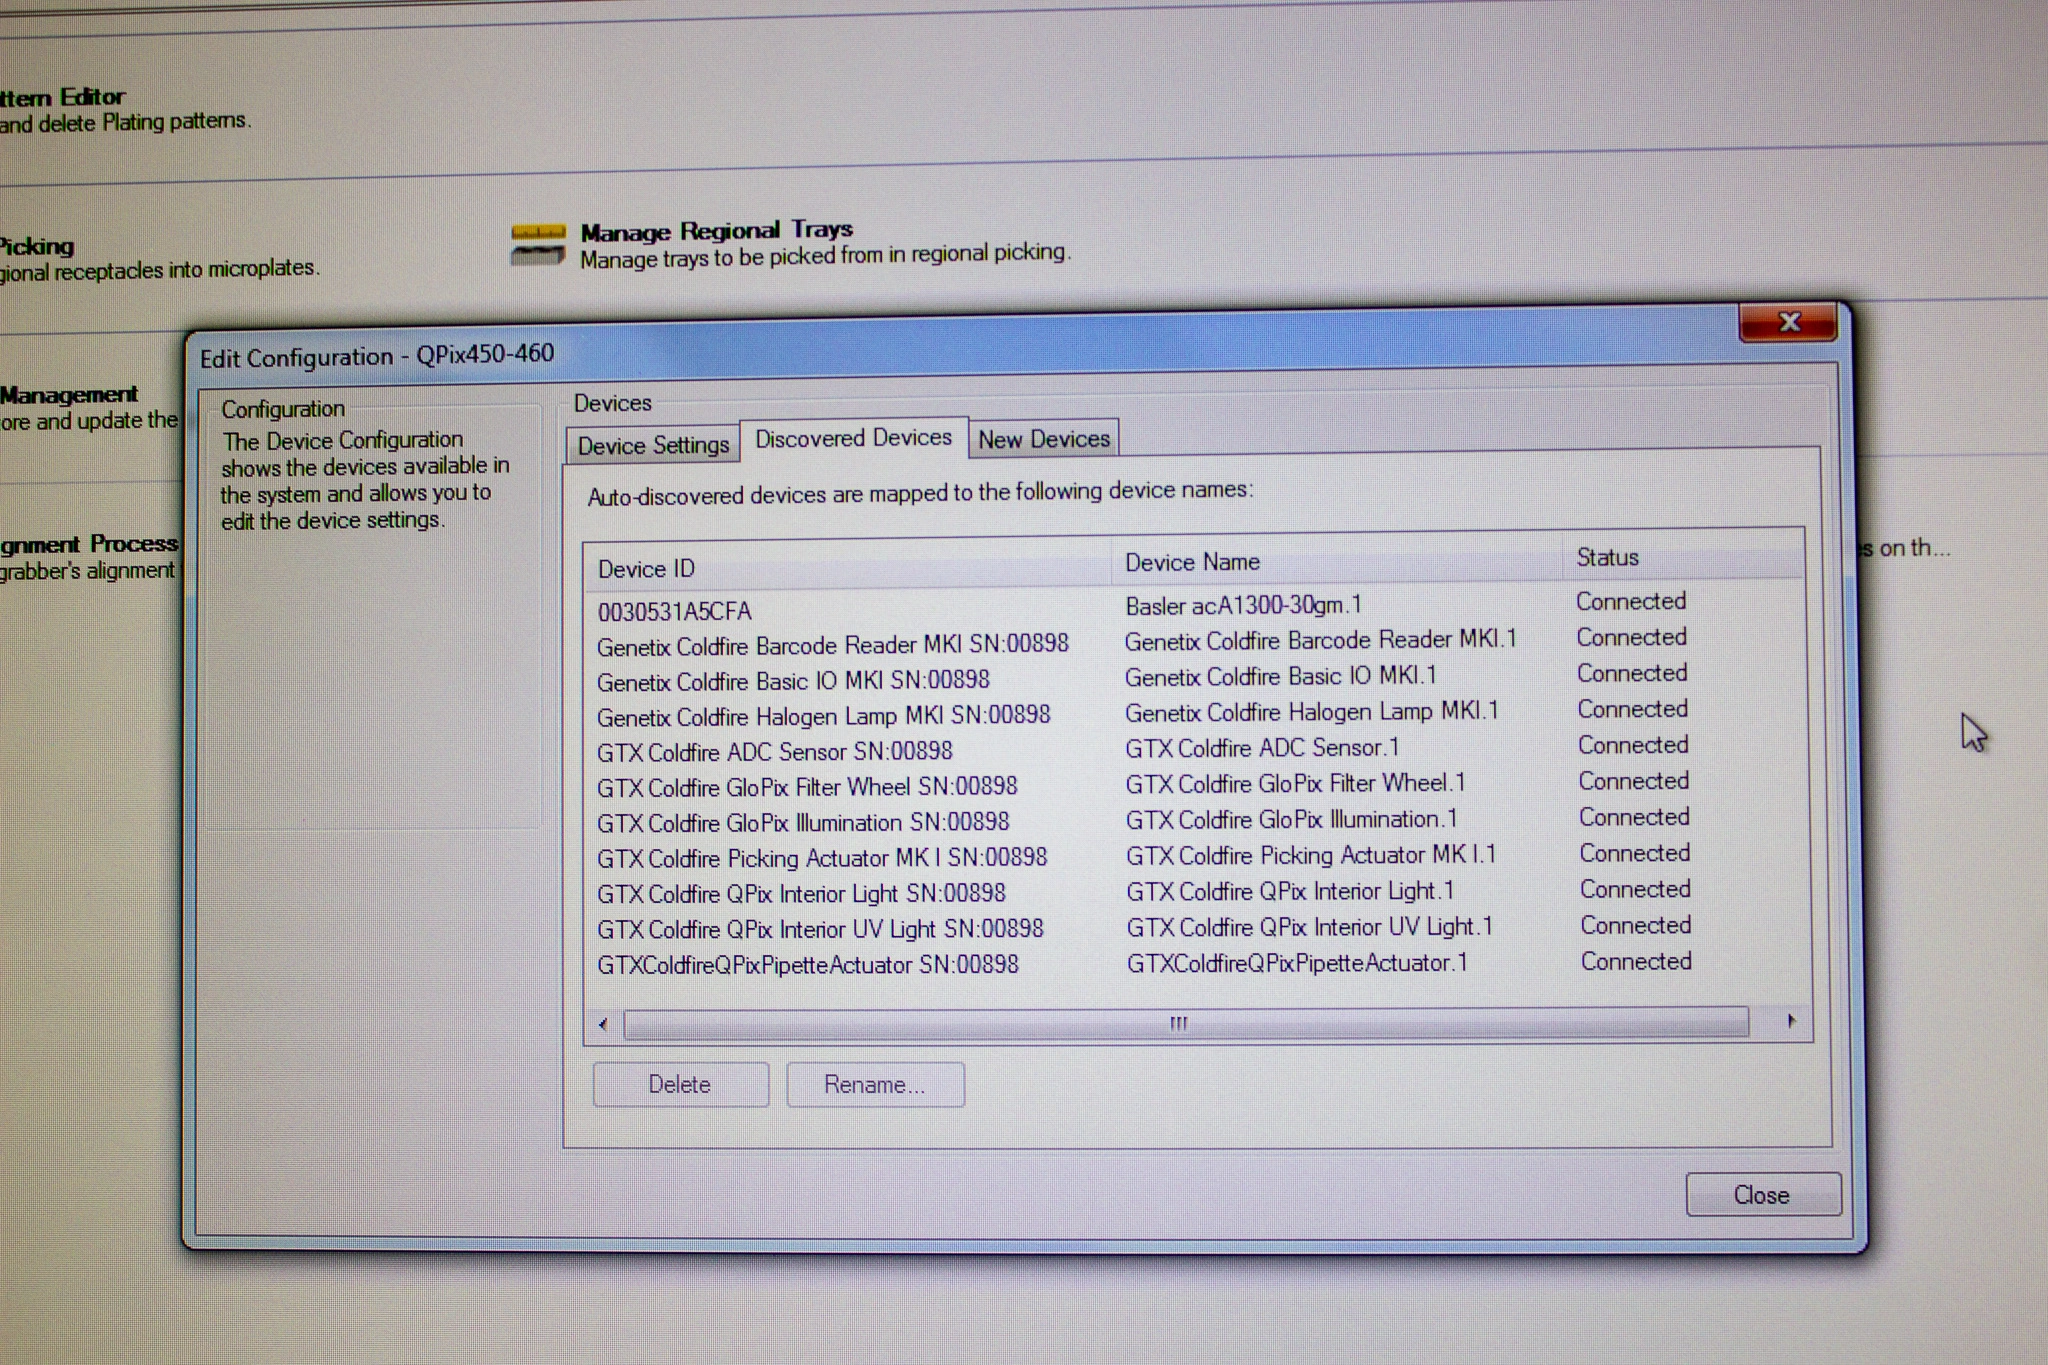Select Genetix Coldfire Halogen Lamp MKI SN:00898
2048x1365 pixels.
[x=824, y=716]
